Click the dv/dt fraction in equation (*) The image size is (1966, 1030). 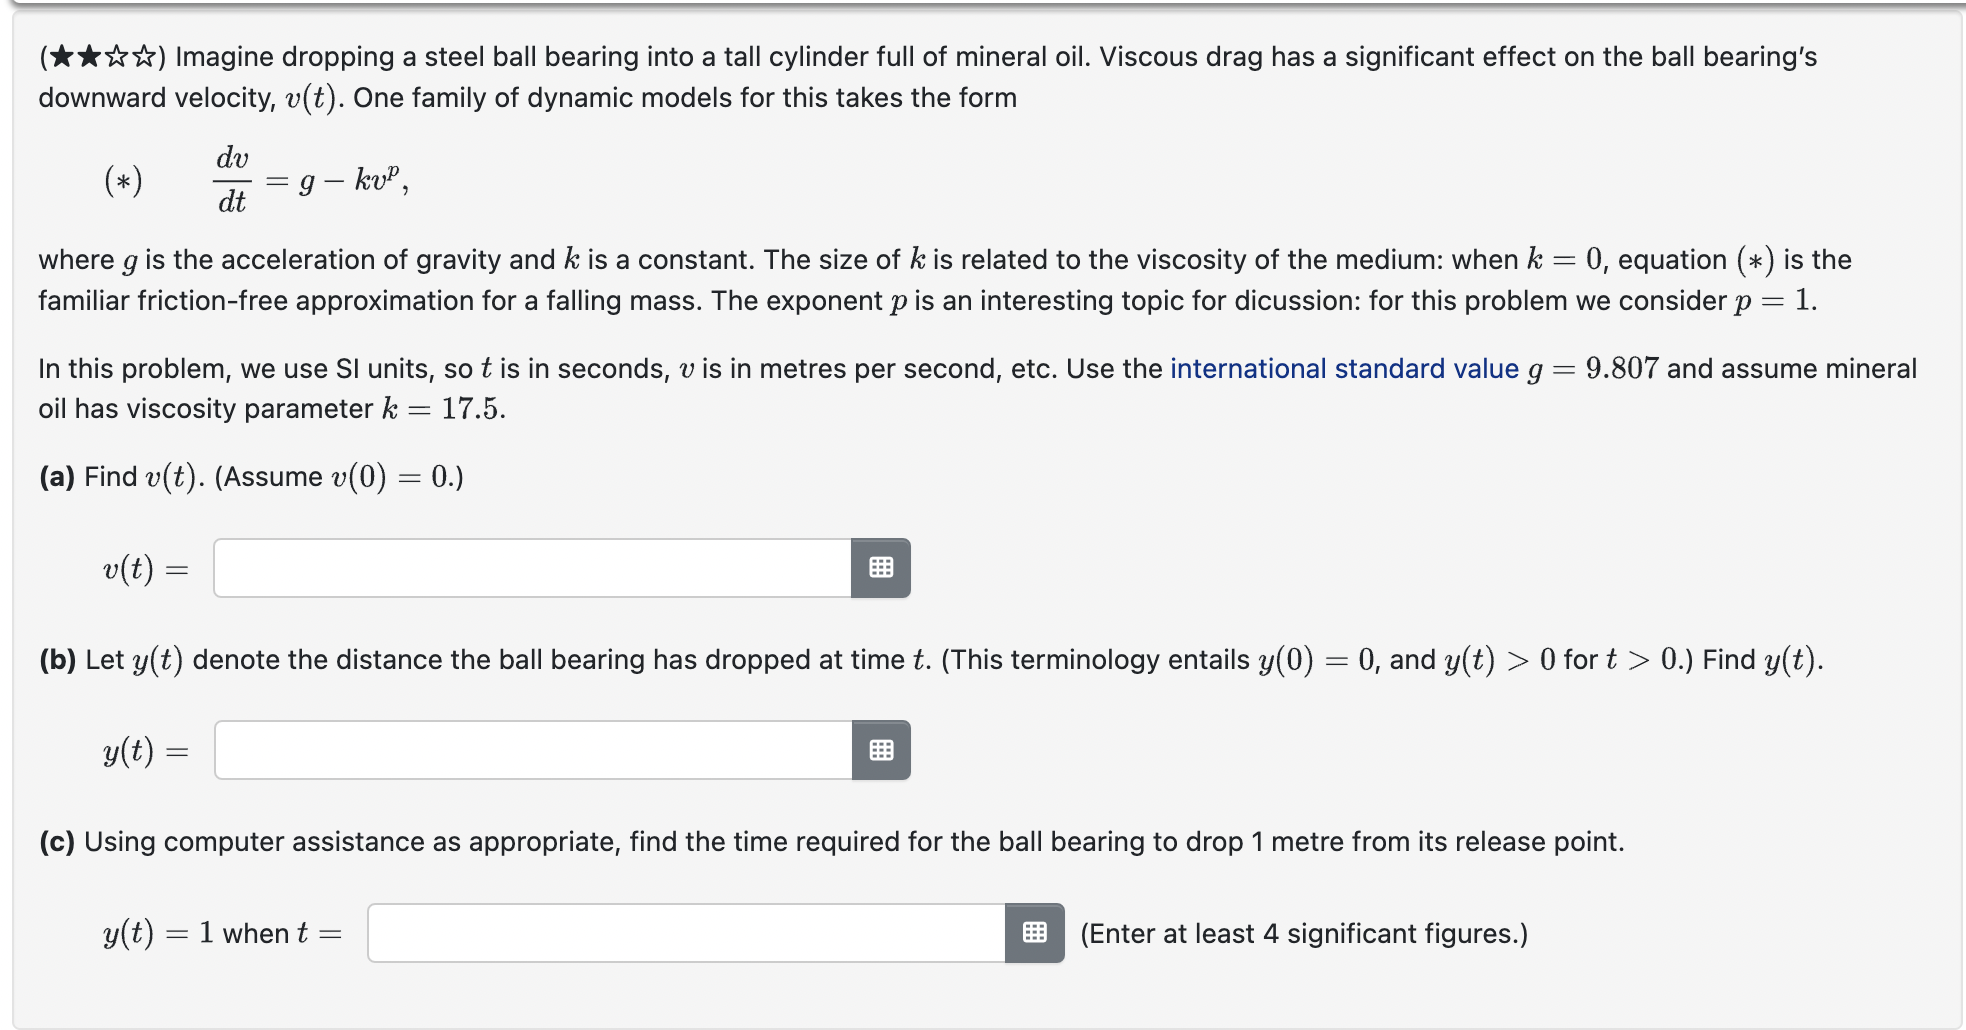[232, 180]
